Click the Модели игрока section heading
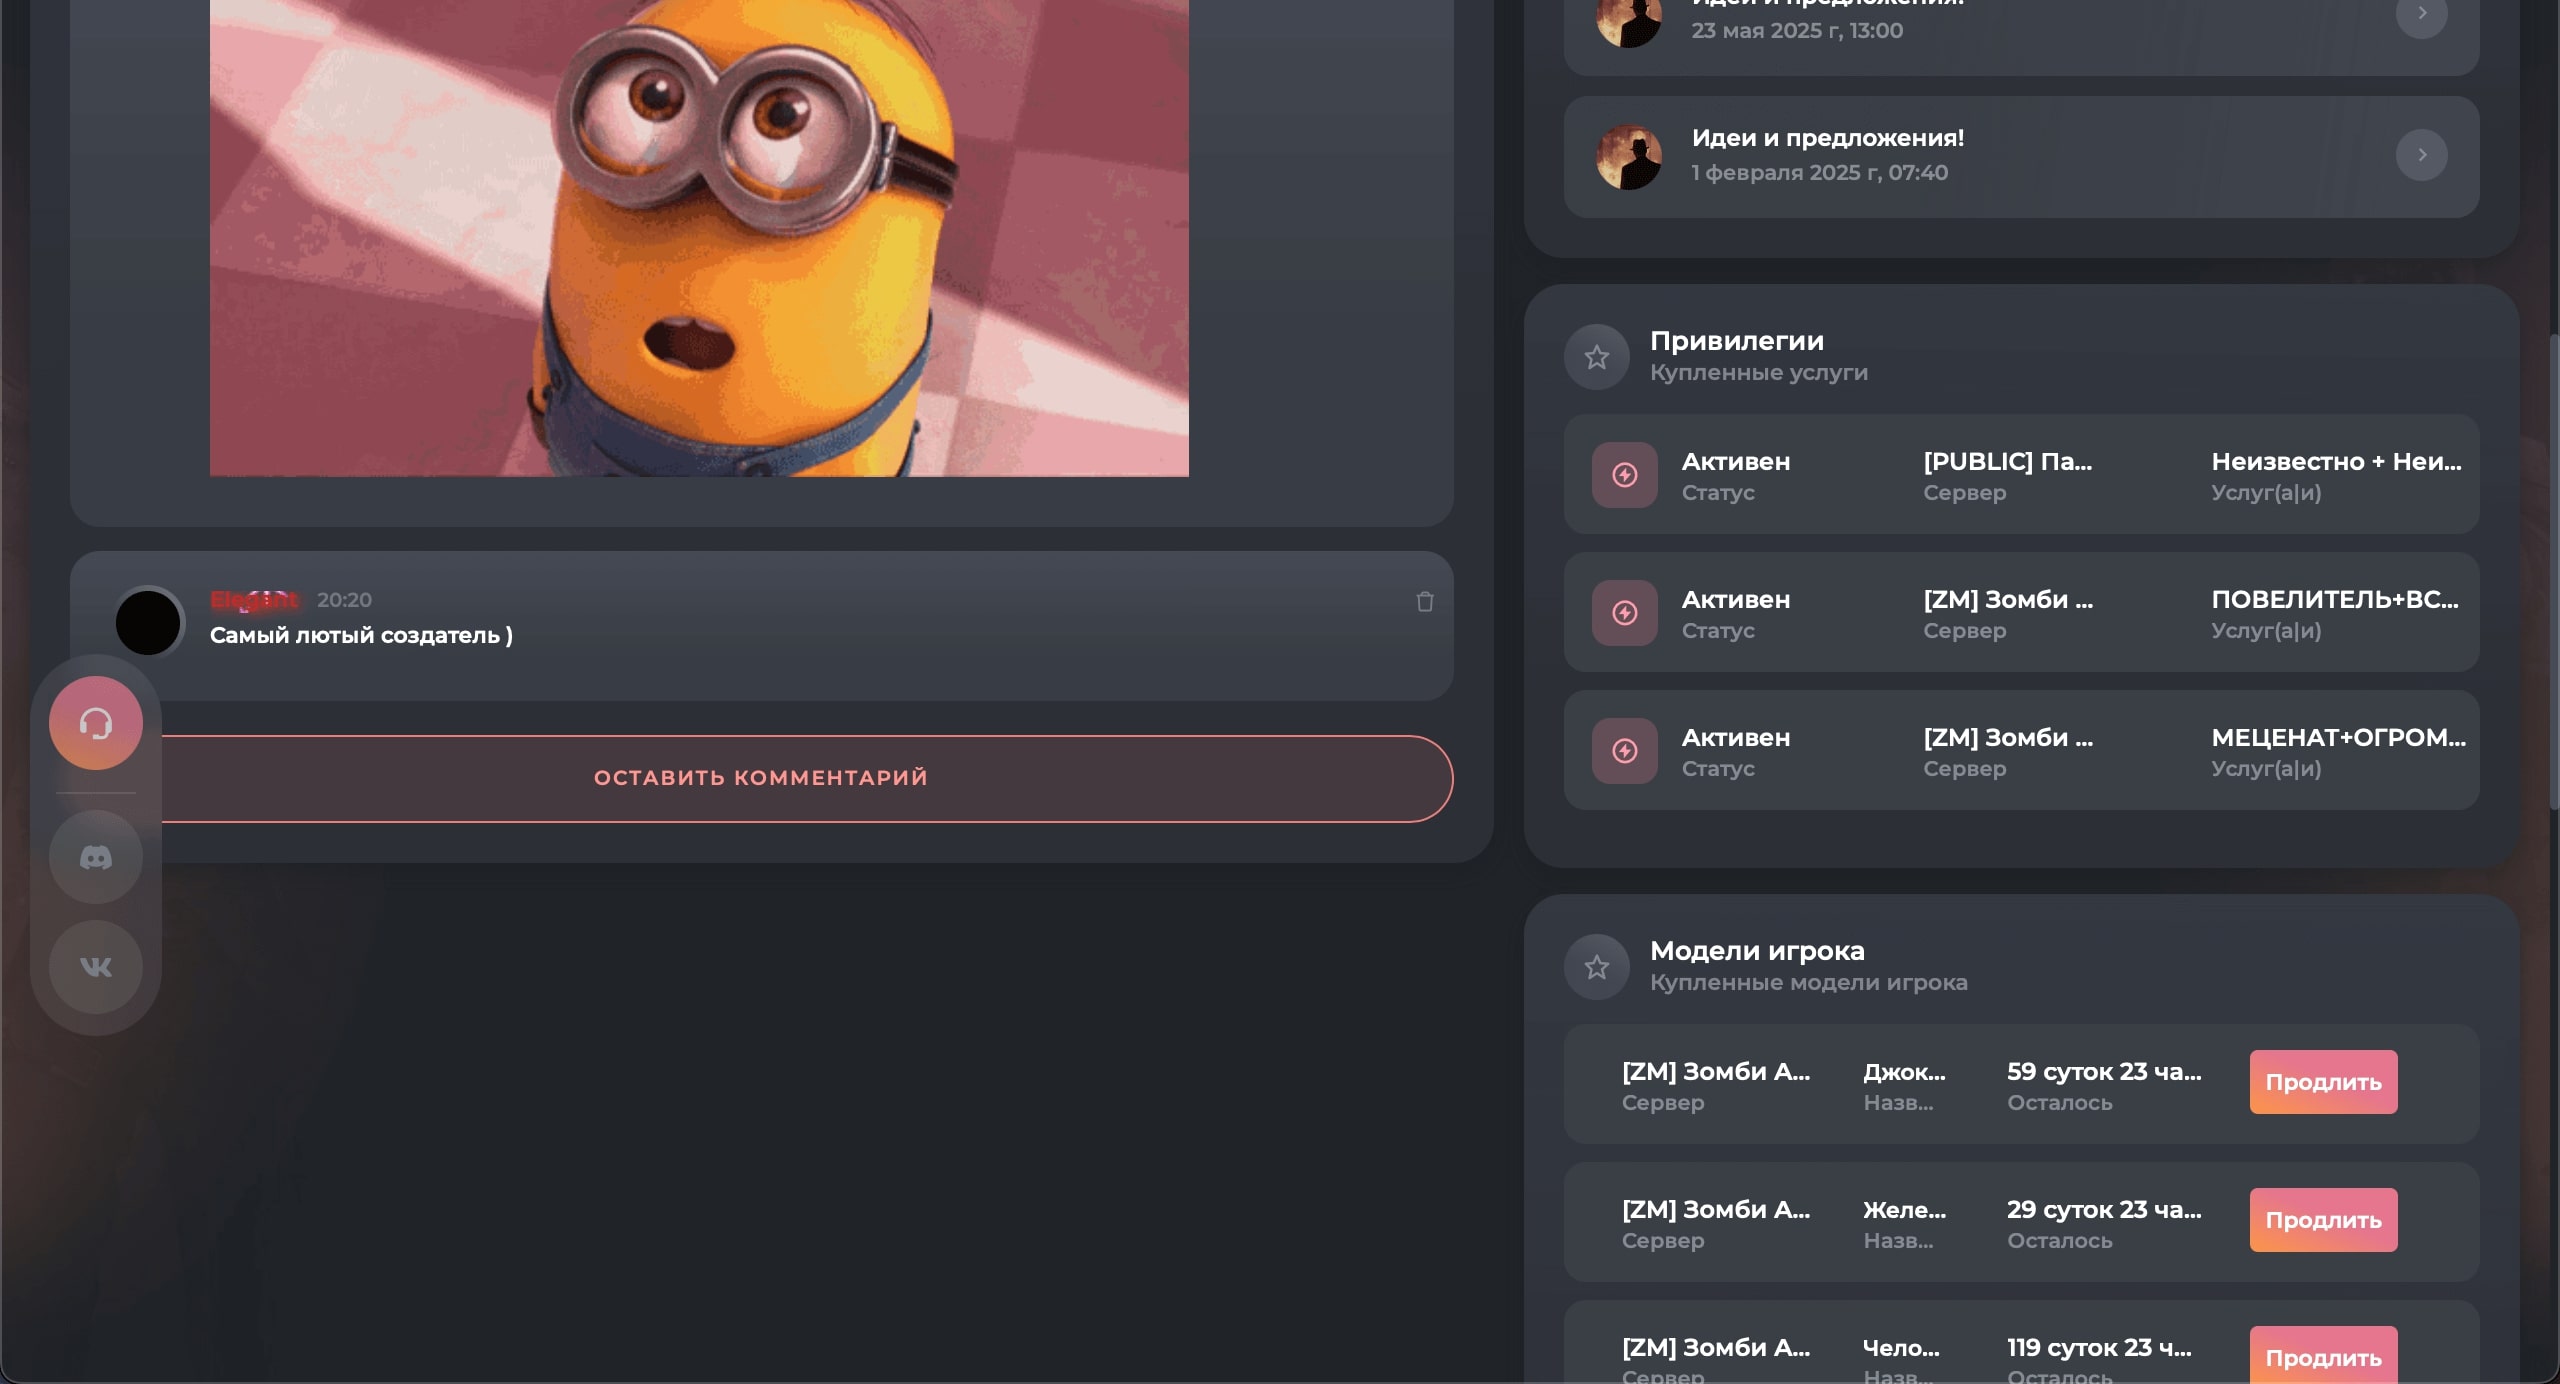Image resolution: width=2560 pixels, height=1384 pixels. pos(1757,951)
